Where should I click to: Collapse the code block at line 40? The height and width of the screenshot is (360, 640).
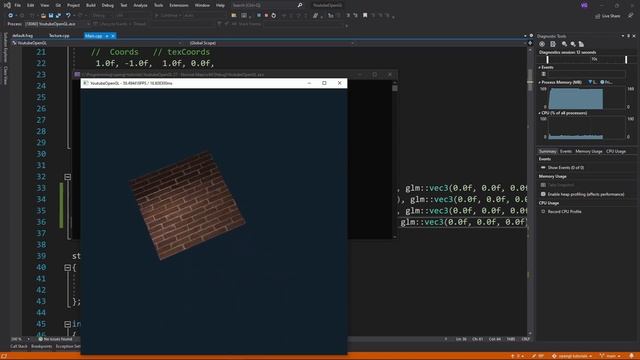[x=68, y=267]
